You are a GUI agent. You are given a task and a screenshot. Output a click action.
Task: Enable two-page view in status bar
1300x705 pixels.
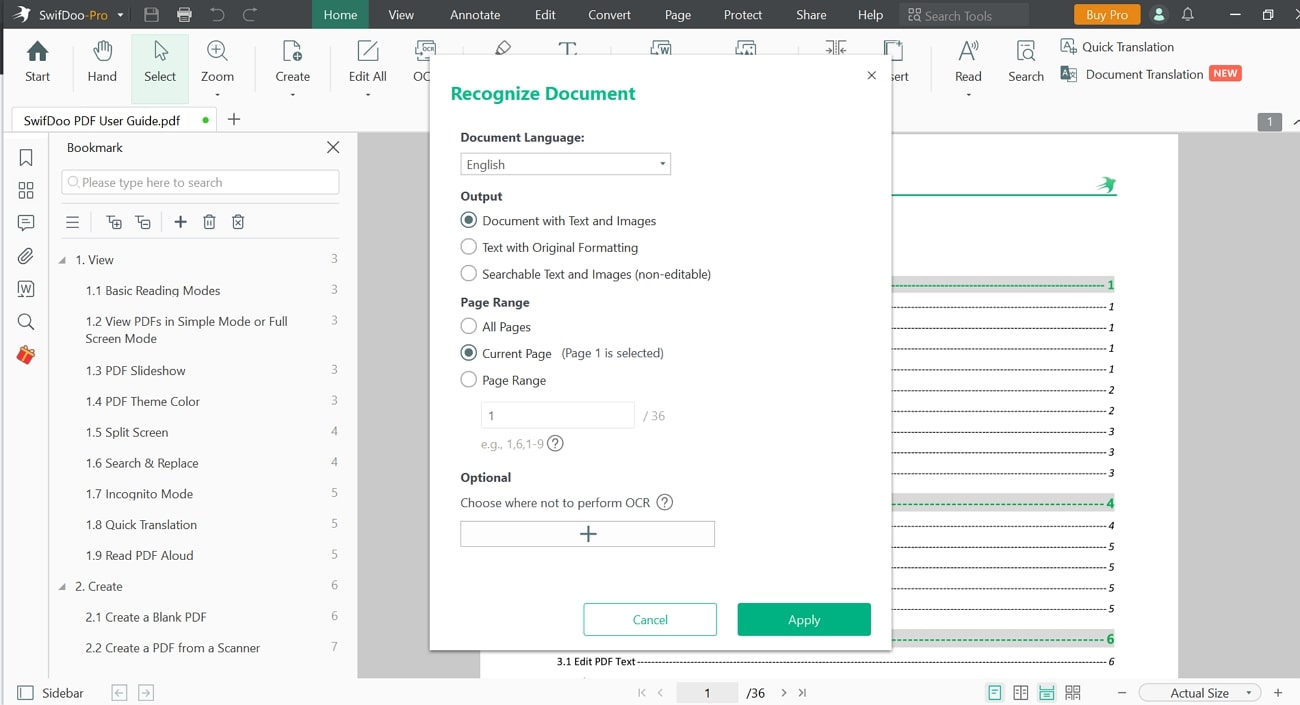pos(1020,692)
